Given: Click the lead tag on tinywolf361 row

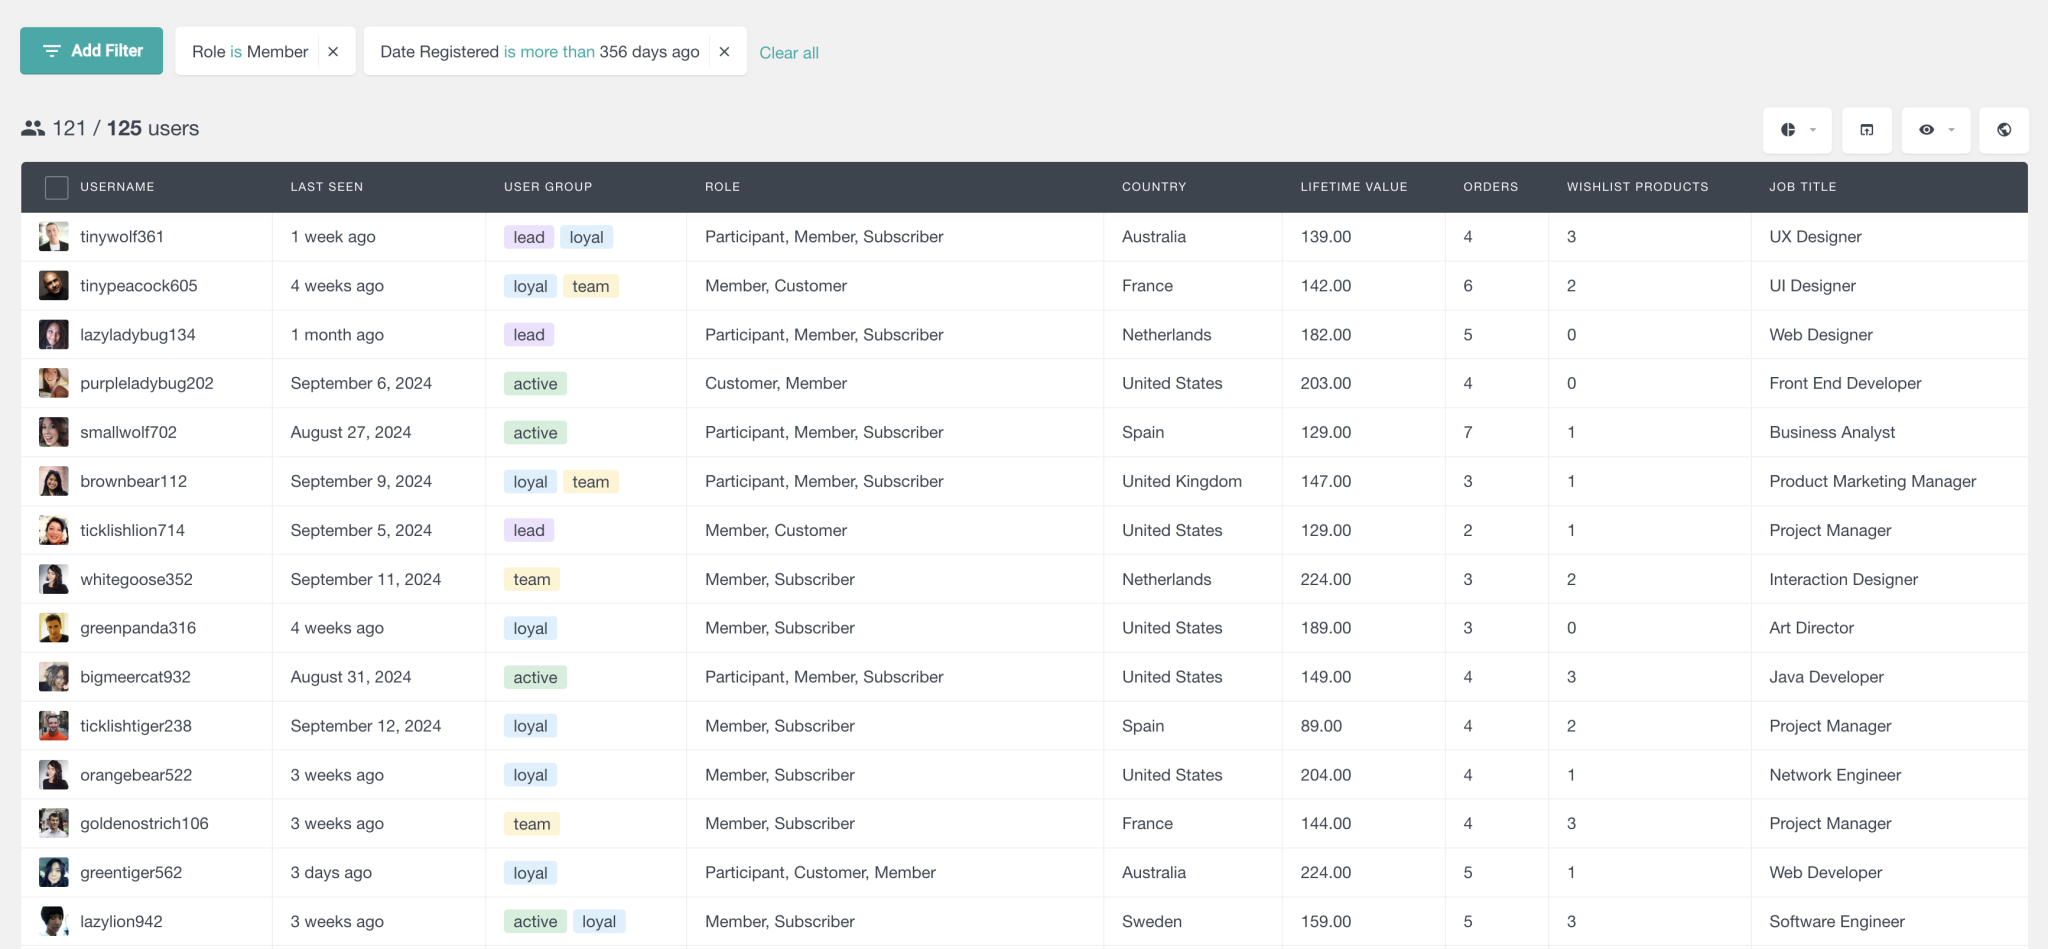Looking at the screenshot, I should point(529,237).
